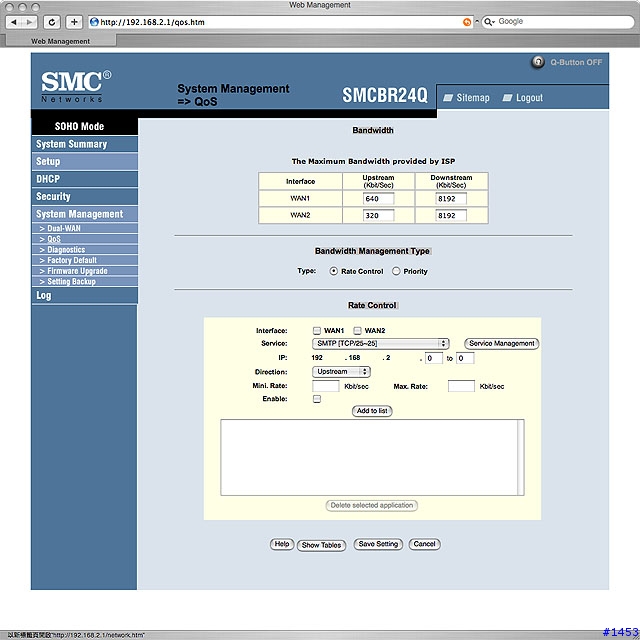Click the Q-Button OFF power icon

point(538,62)
